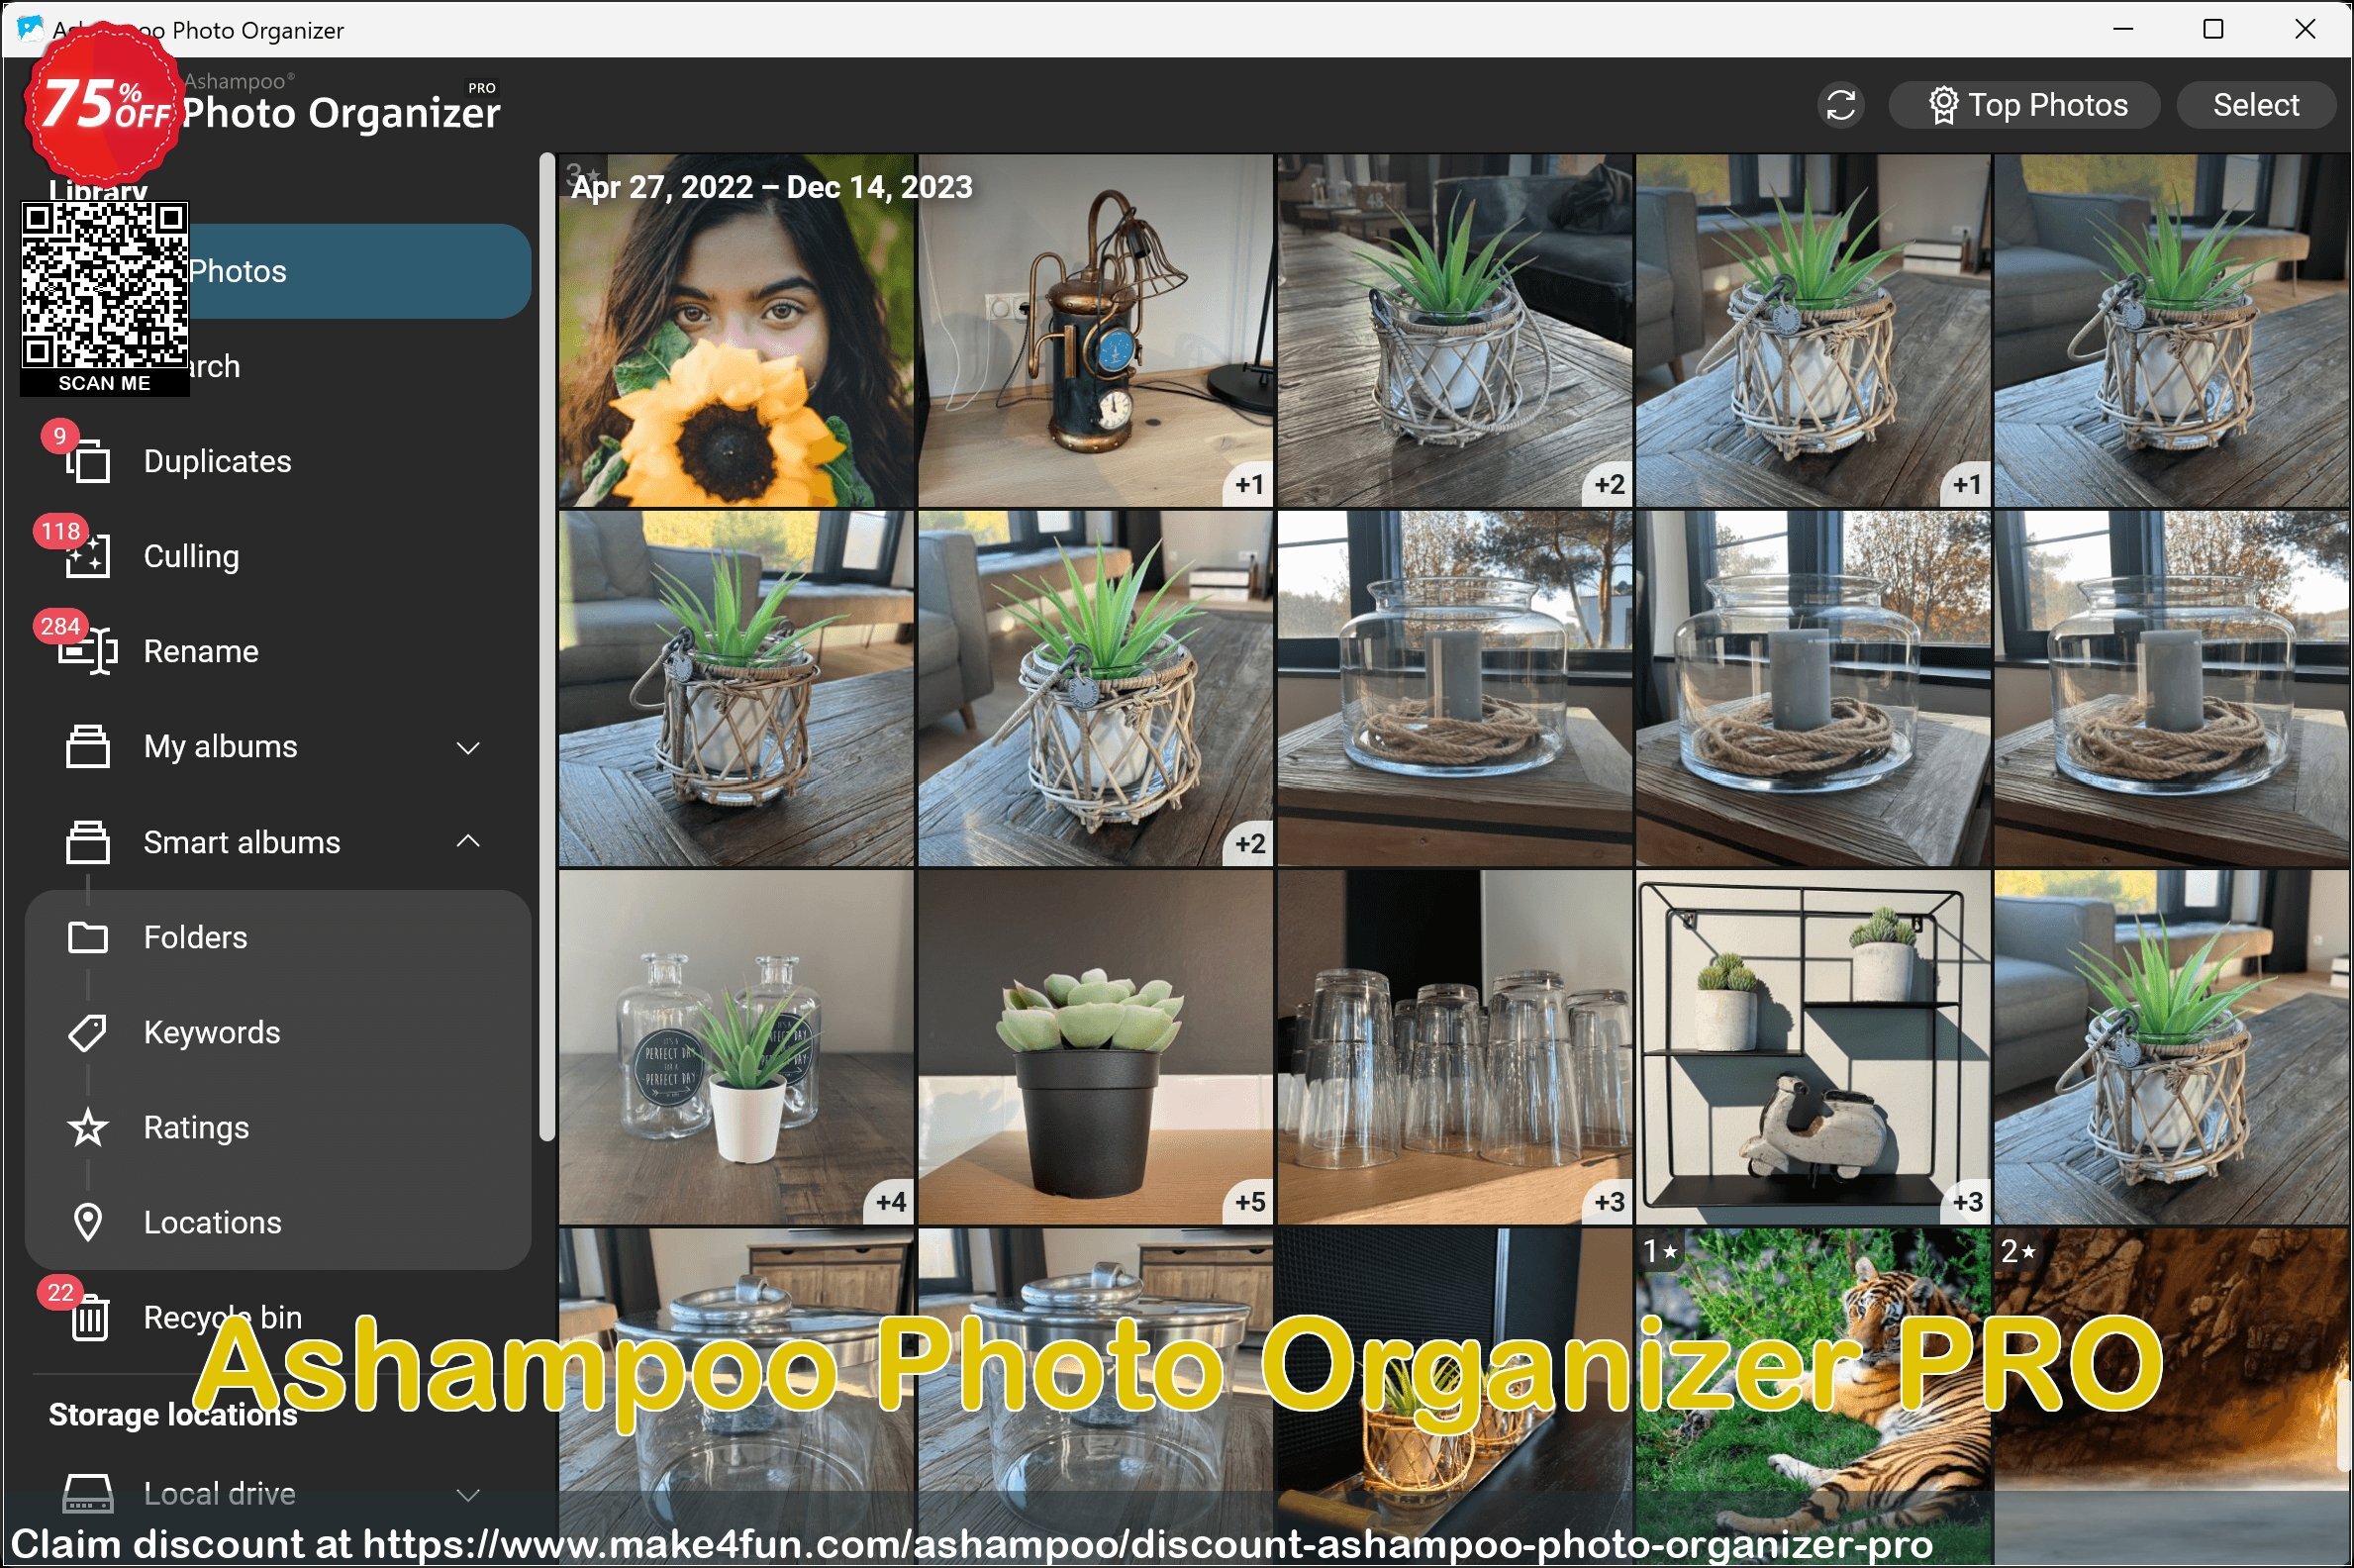Click the Locations pin icon
This screenshot has height=1568, width=2354.
pos(88,1222)
